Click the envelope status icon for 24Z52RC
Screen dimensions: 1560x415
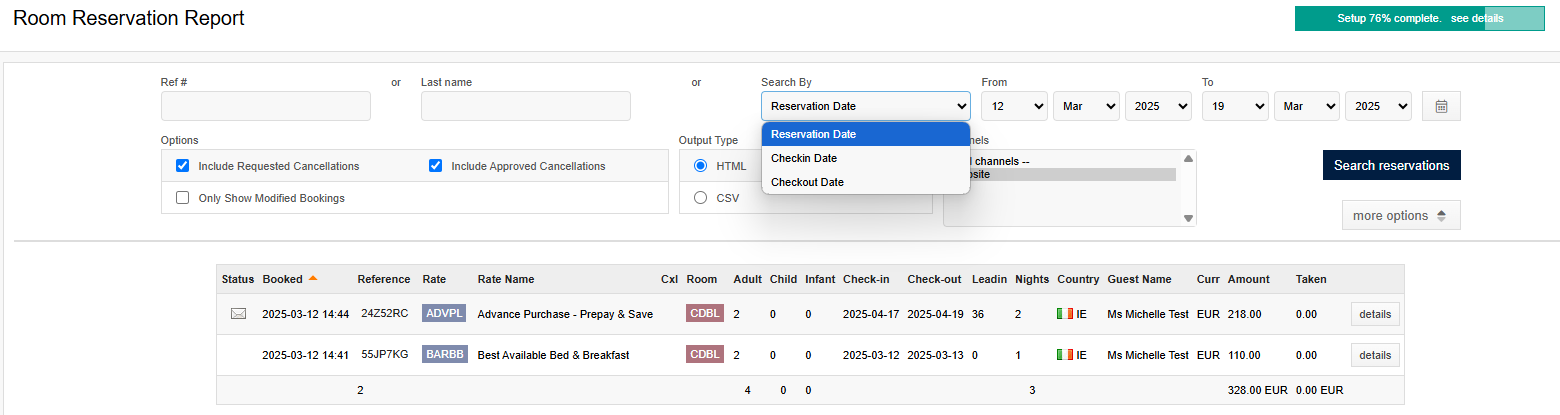pos(238,314)
